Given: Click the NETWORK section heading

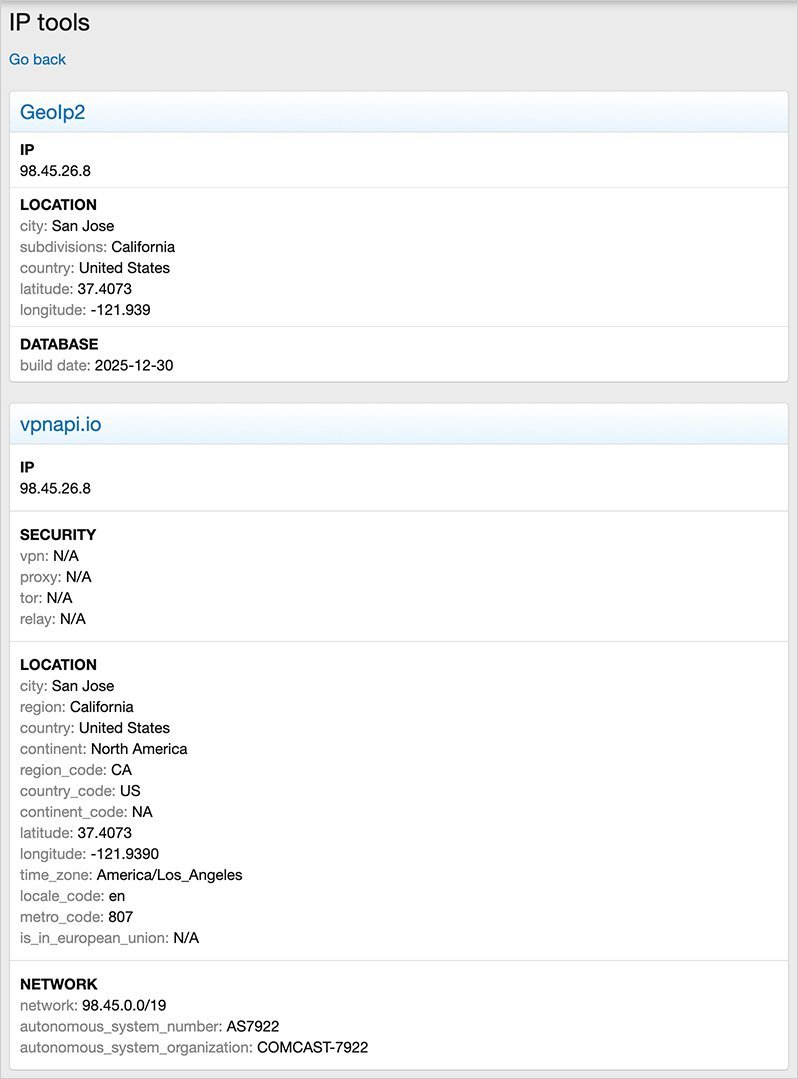Looking at the screenshot, I should tap(59, 984).
